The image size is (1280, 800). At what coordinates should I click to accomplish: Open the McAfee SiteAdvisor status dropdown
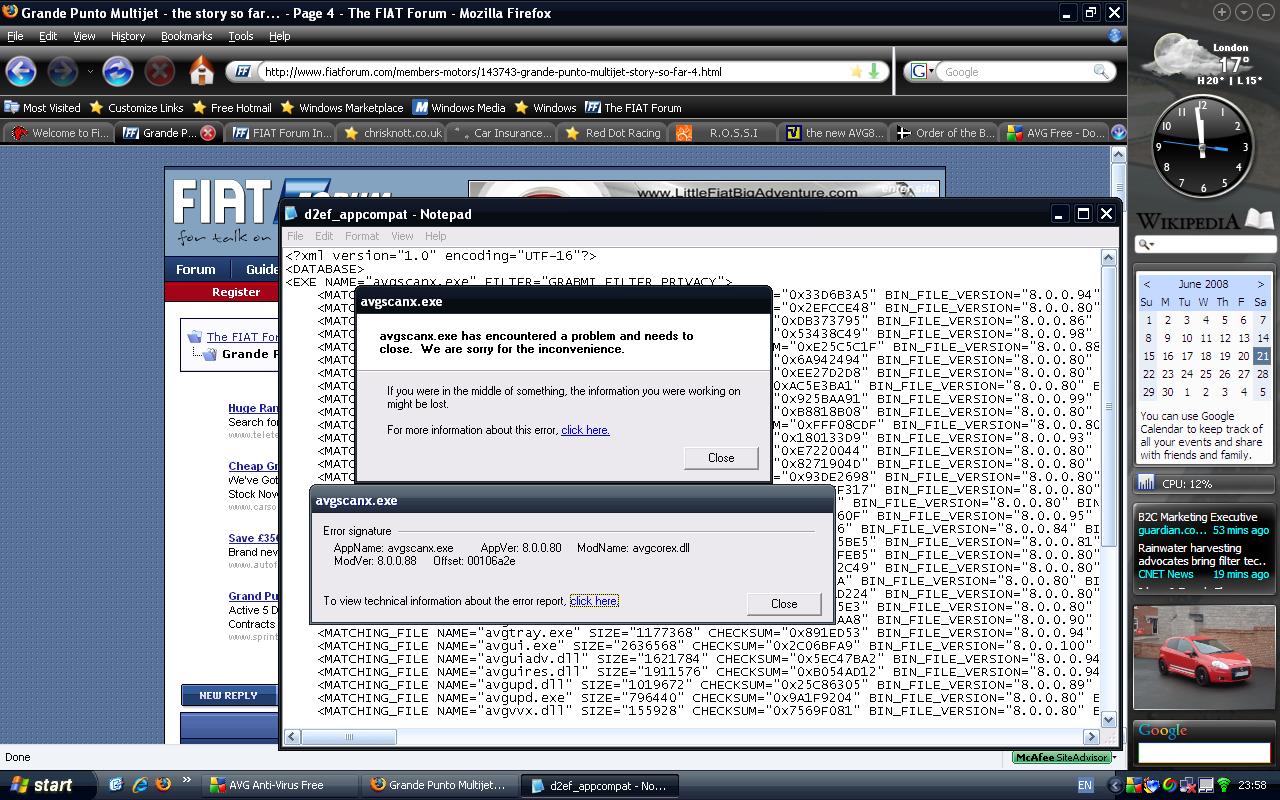coord(1116,757)
